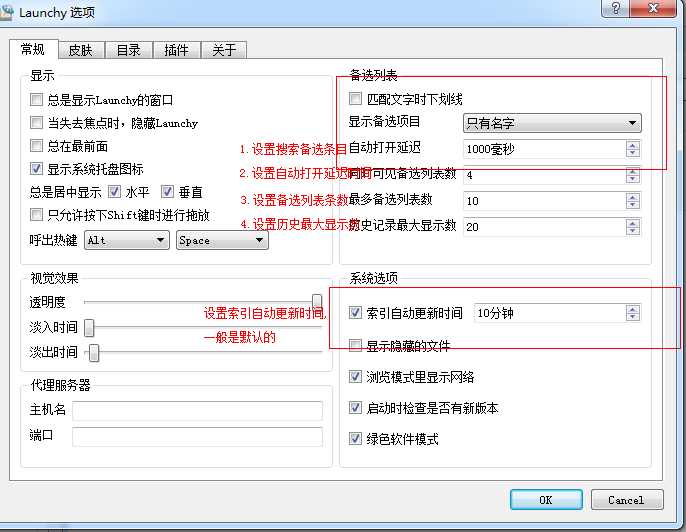Image resolution: width=686 pixels, height=532 pixels.
Task: Uncheck 显示系统托盘图标 checkbox
Action: pos(36,168)
